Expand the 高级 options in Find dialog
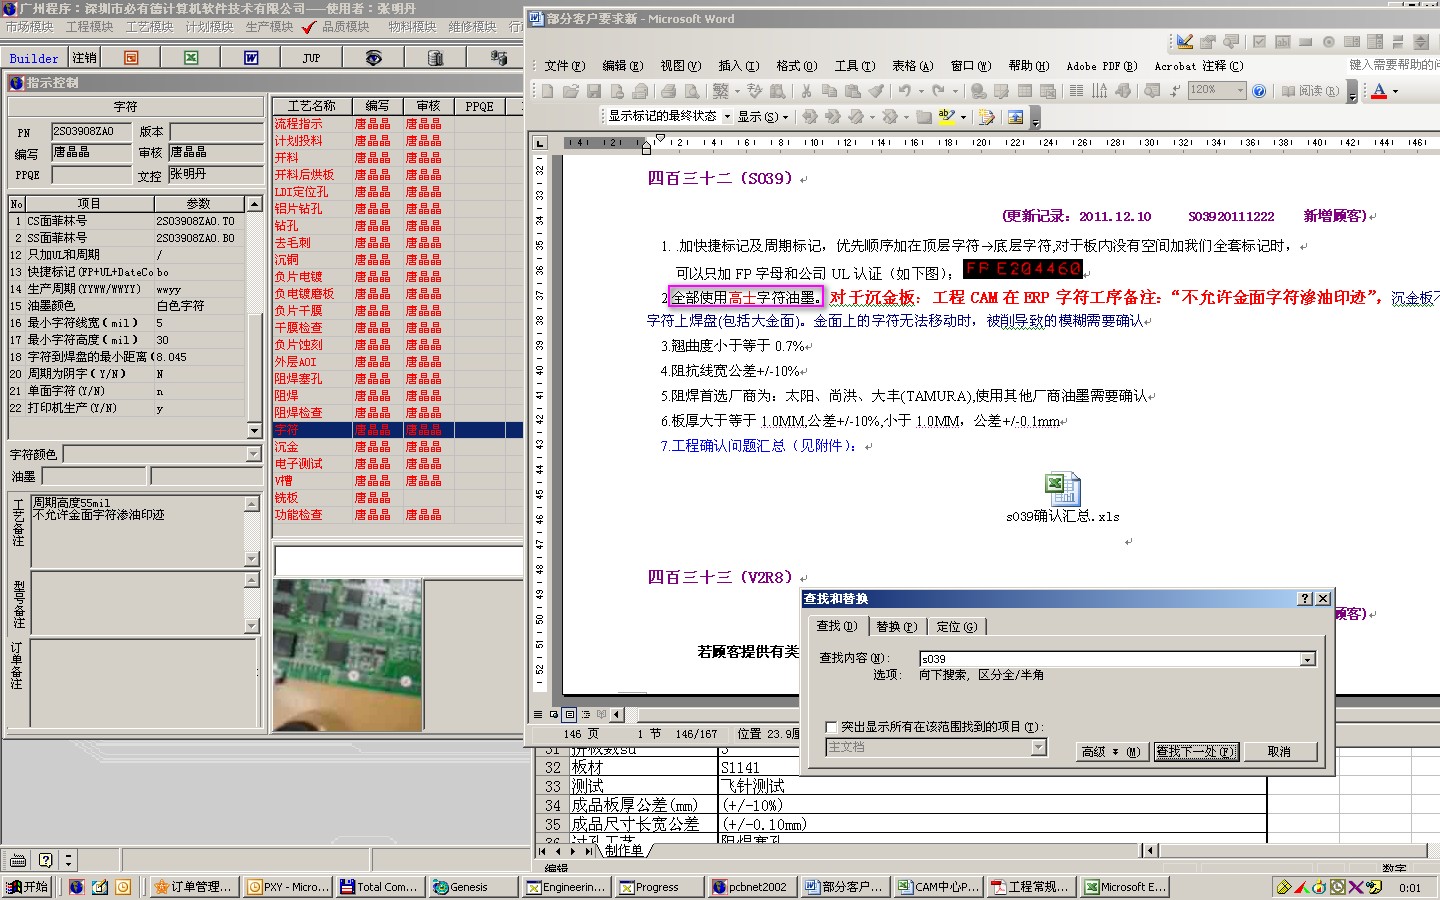Screen dimensions: 1440x900 point(1111,752)
